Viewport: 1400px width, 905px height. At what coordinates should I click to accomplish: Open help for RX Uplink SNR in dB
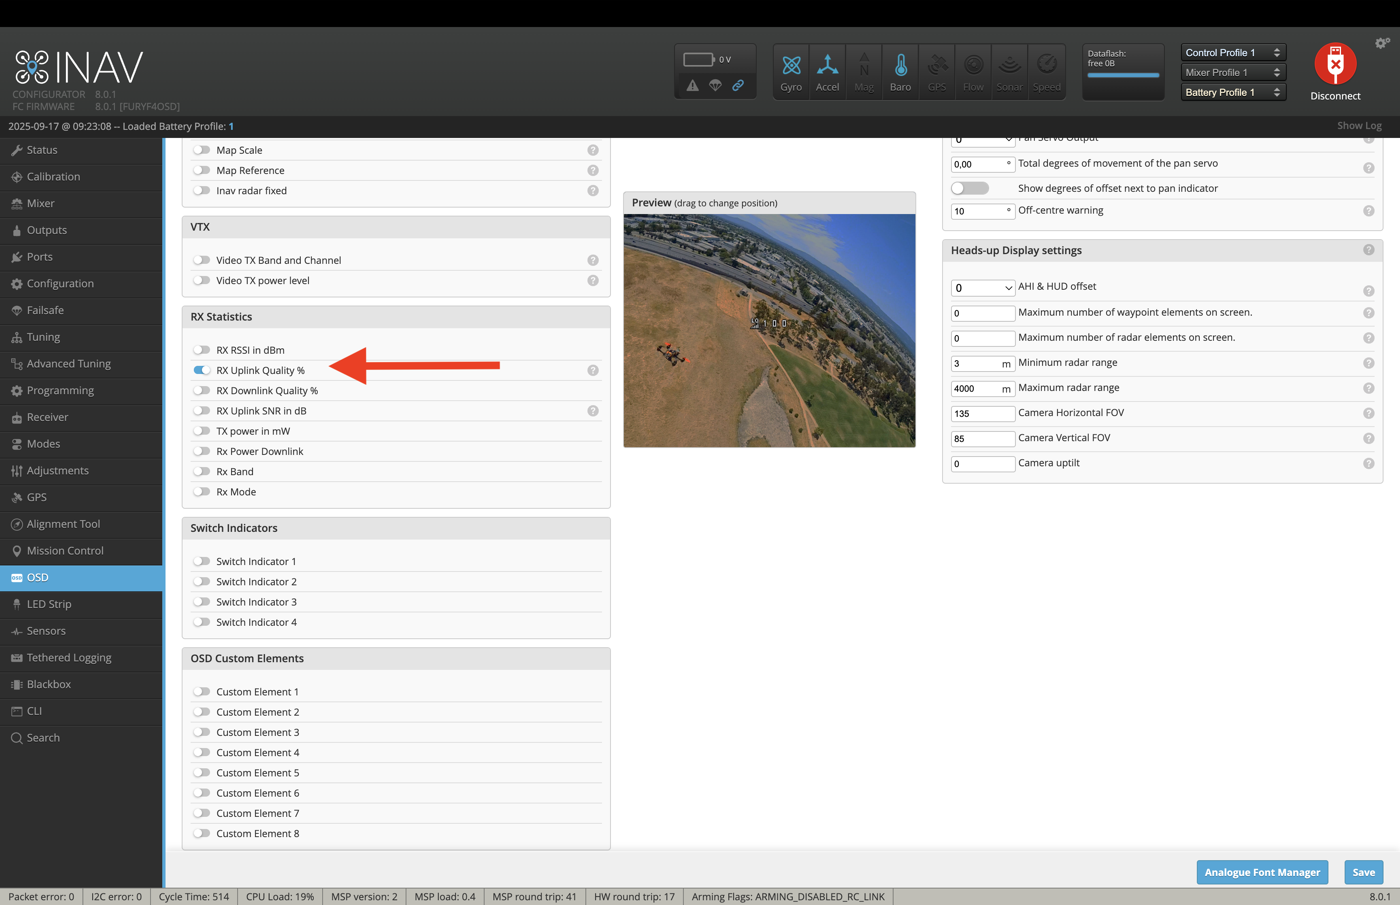click(x=593, y=411)
